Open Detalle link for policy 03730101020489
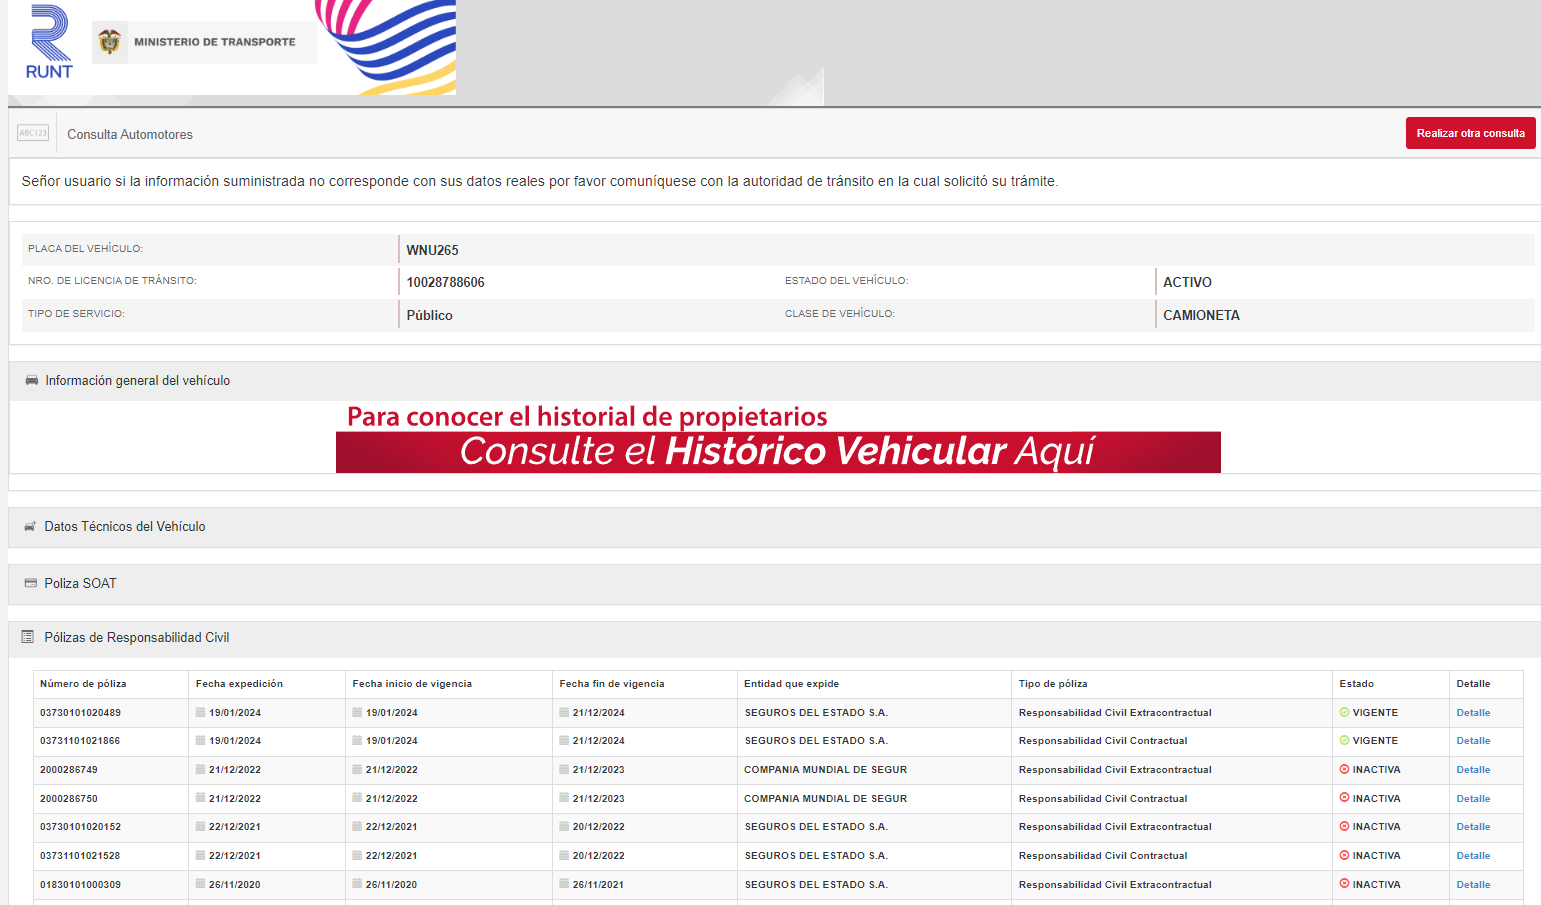1541x905 pixels. 1473,713
